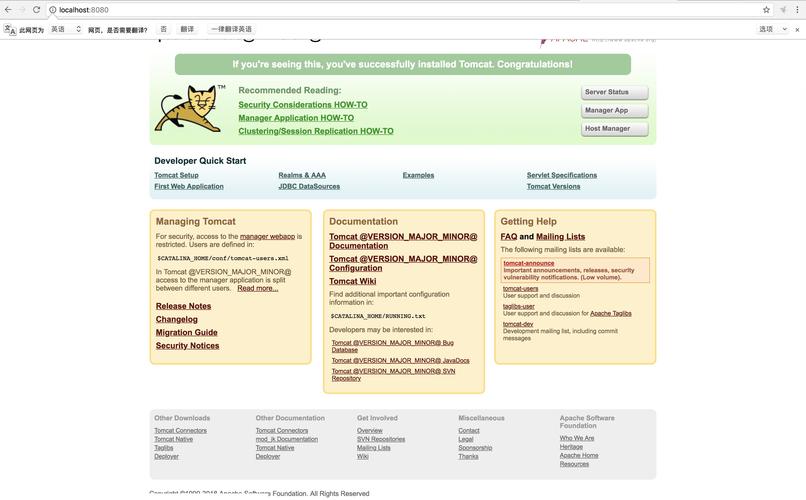Click the browser back arrow

point(8,10)
